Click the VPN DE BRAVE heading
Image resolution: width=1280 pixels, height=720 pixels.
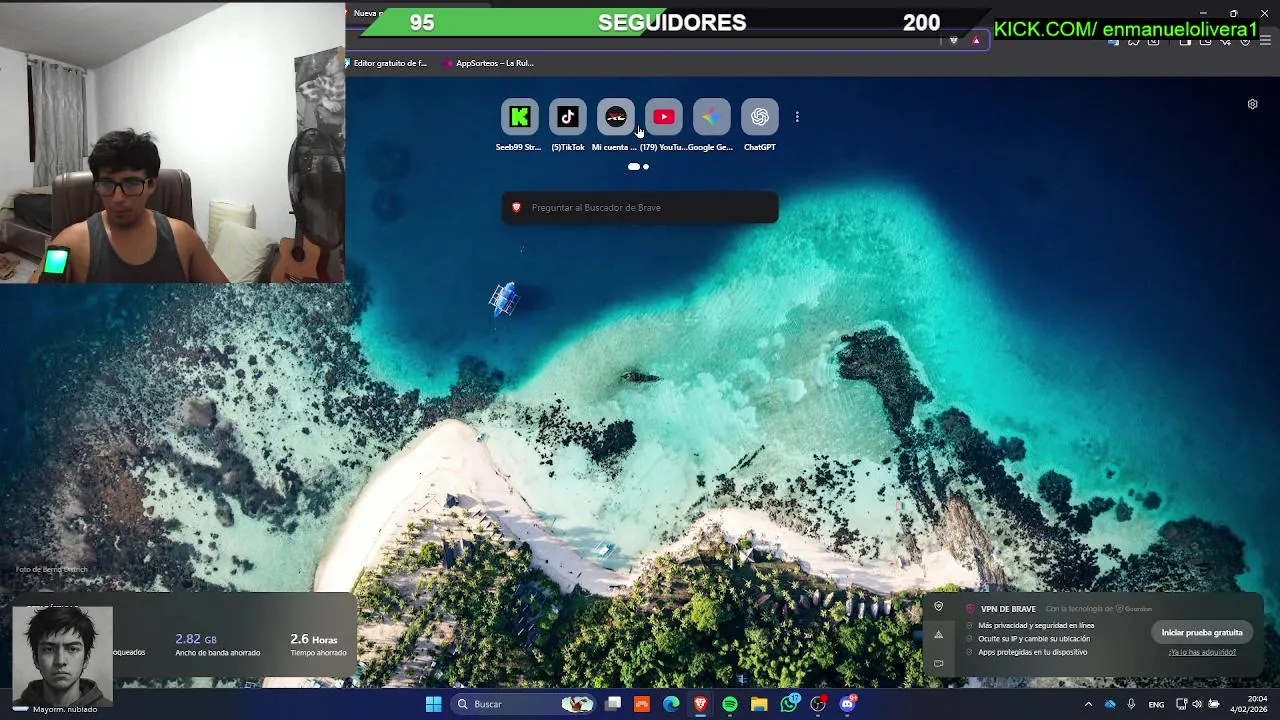coord(1008,609)
